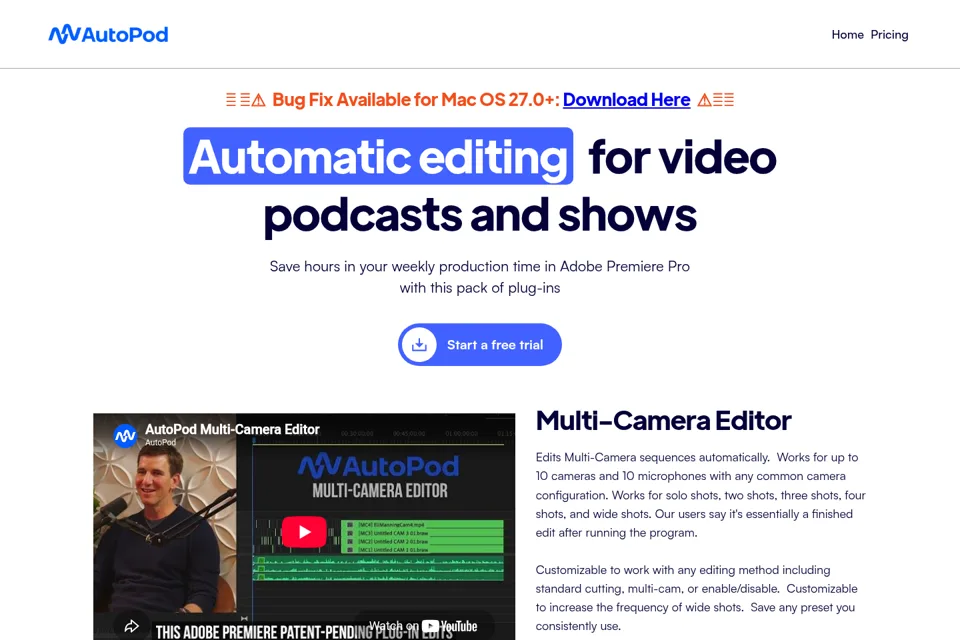Click the warning icon before Bug Fix text
Image resolution: width=960 pixels, height=640 pixels.
tap(259, 100)
